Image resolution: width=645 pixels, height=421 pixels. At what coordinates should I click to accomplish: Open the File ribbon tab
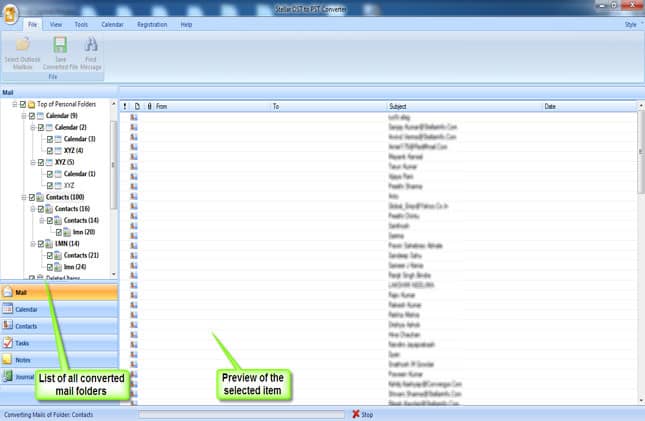click(32, 25)
